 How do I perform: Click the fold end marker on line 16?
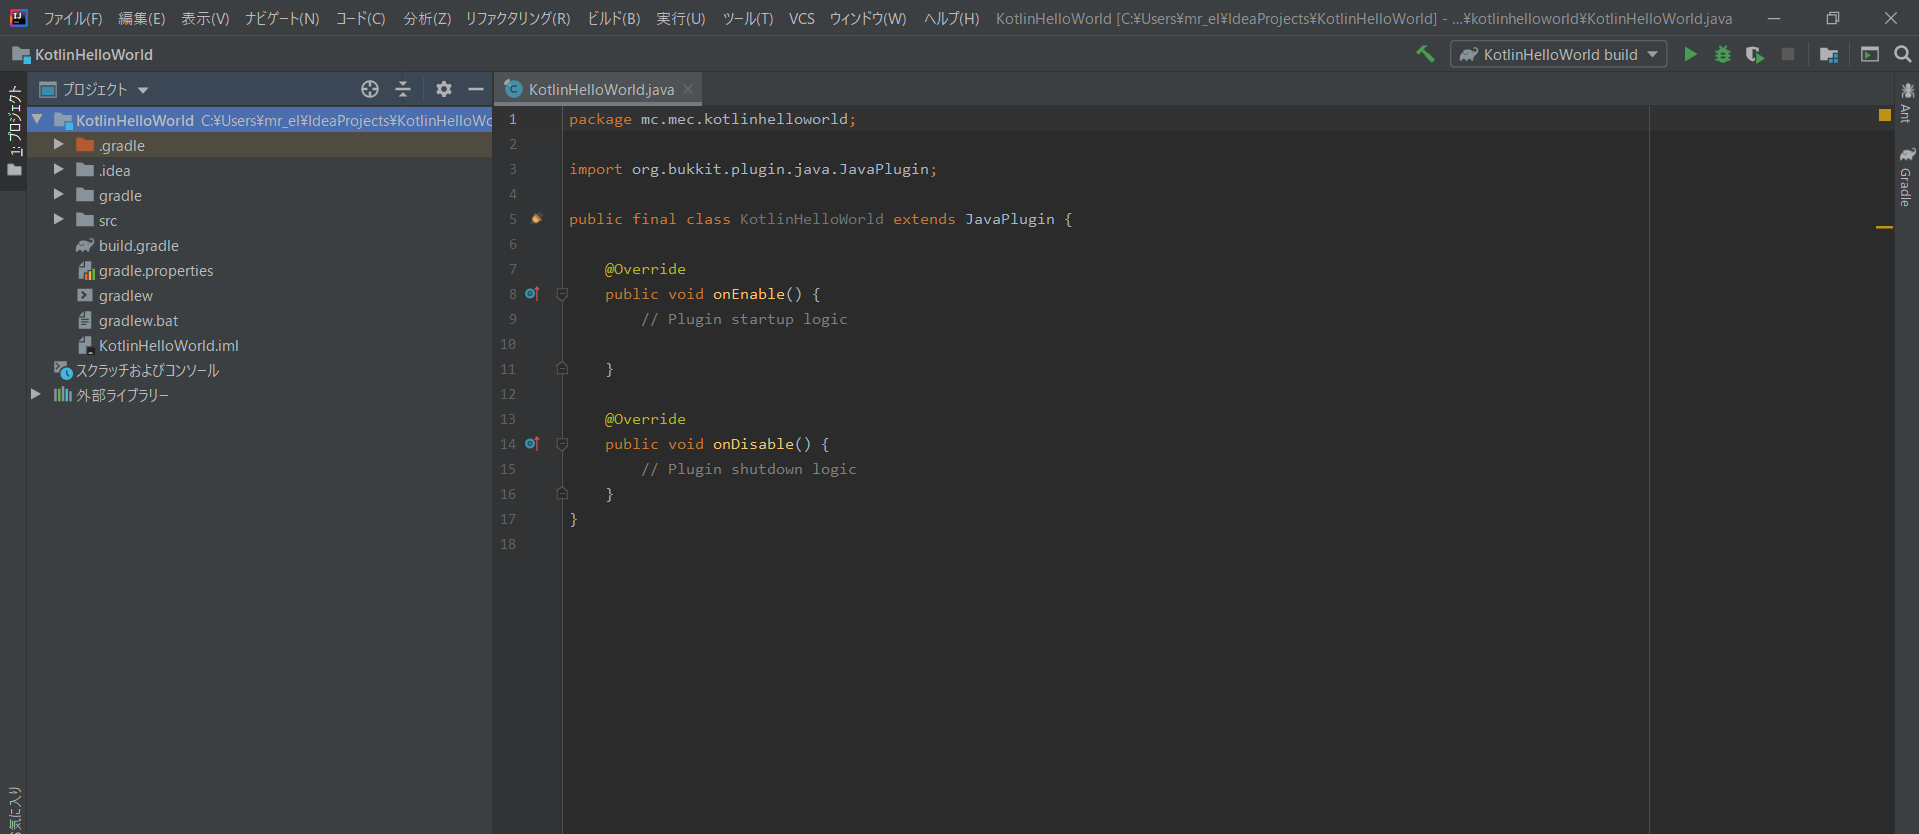[562, 494]
